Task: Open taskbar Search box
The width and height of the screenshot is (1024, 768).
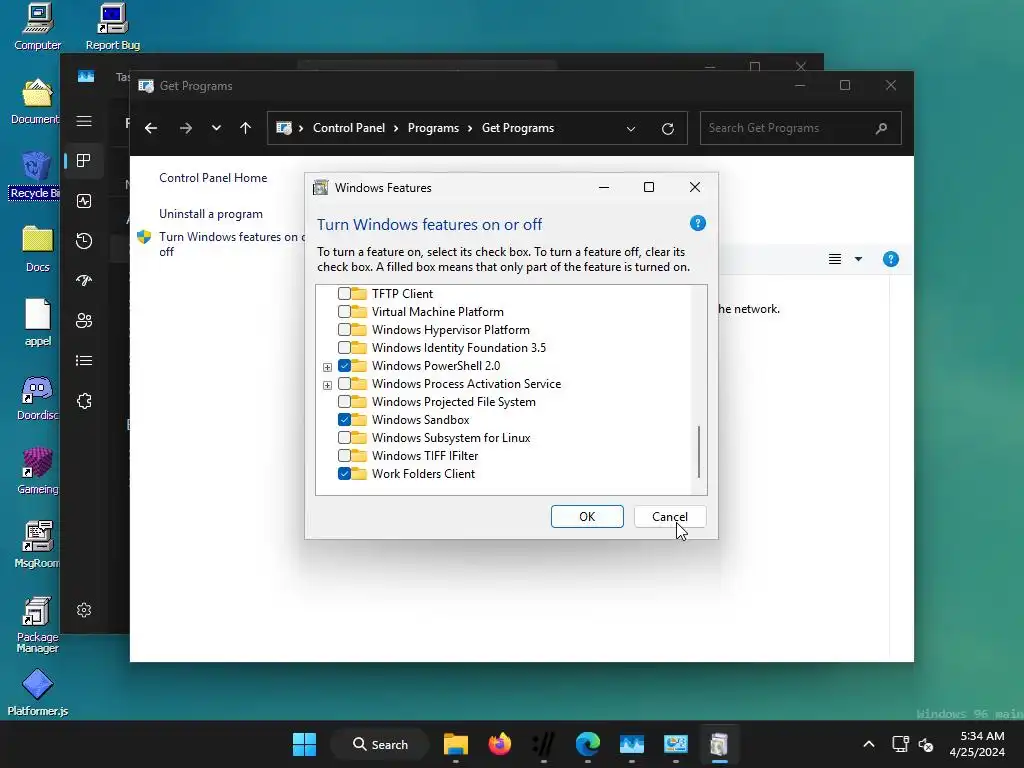Action: click(x=380, y=744)
